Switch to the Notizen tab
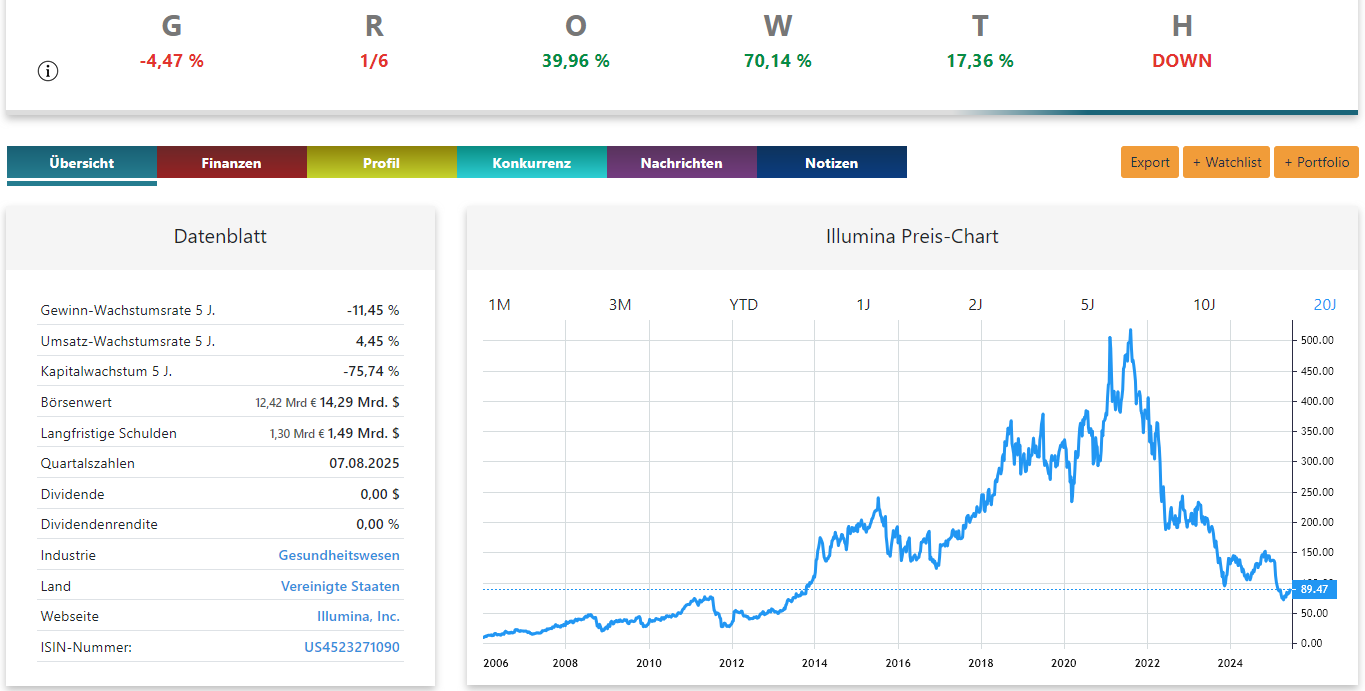Screen dimensions: 1365x691 (x=832, y=163)
